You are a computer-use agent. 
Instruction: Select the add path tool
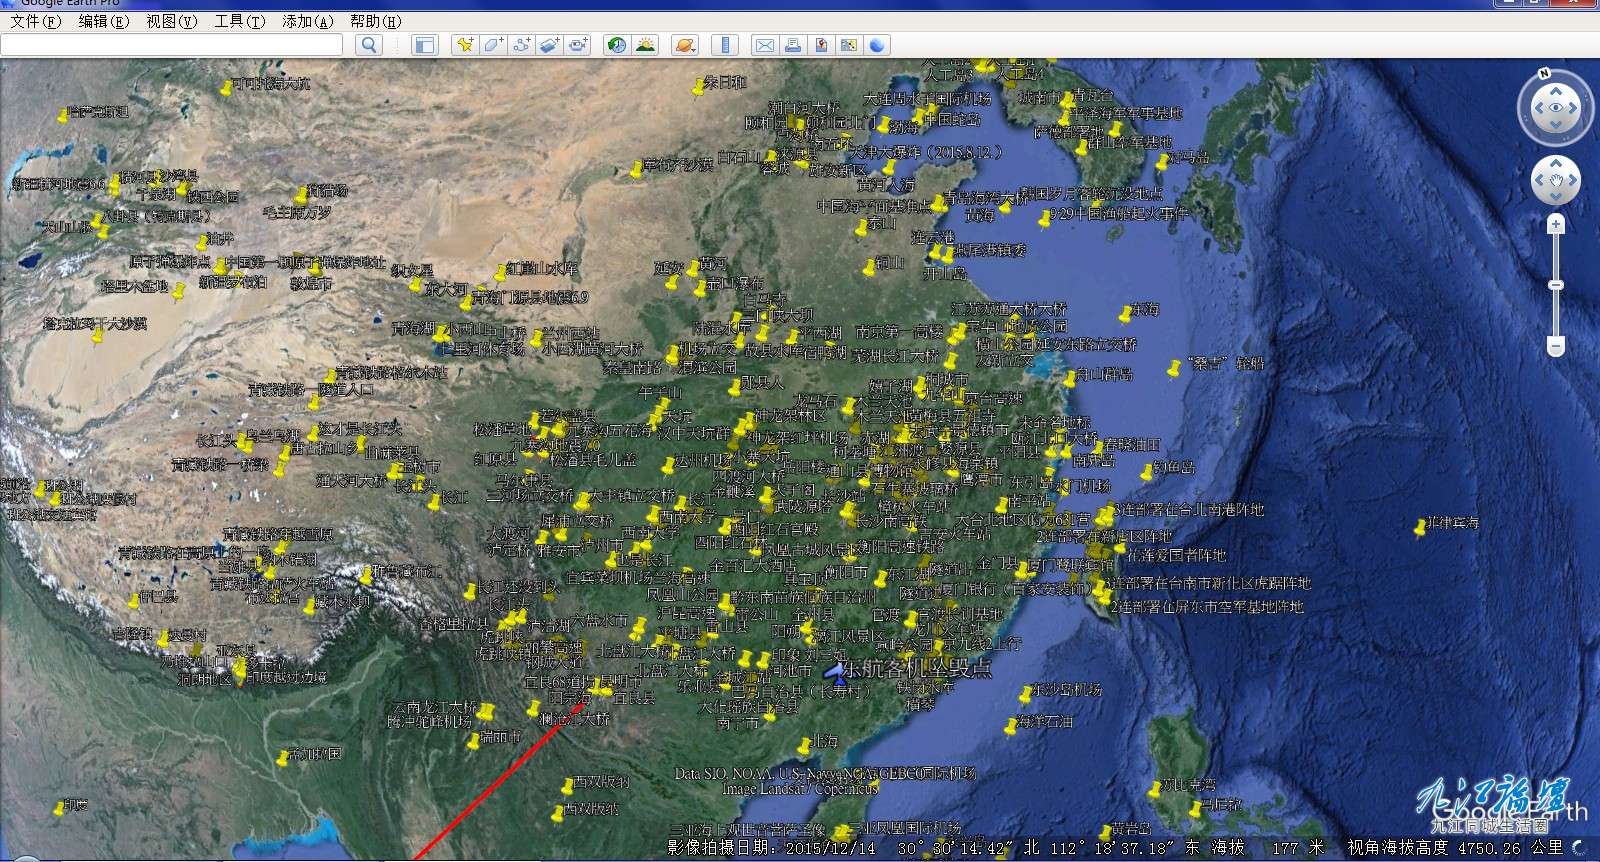[521, 45]
